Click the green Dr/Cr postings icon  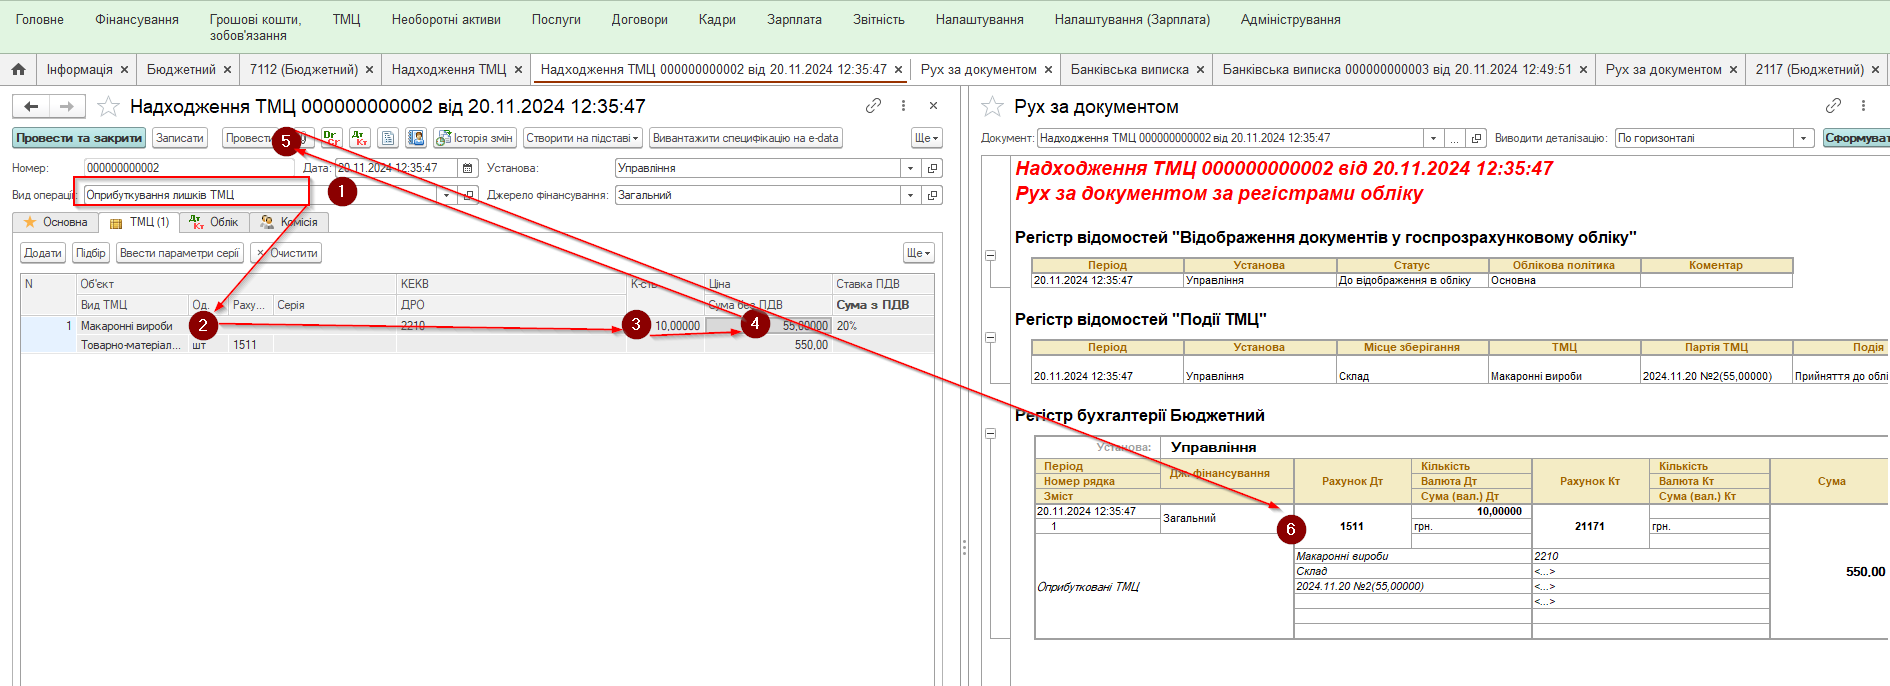pyautogui.click(x=331, y=138)
